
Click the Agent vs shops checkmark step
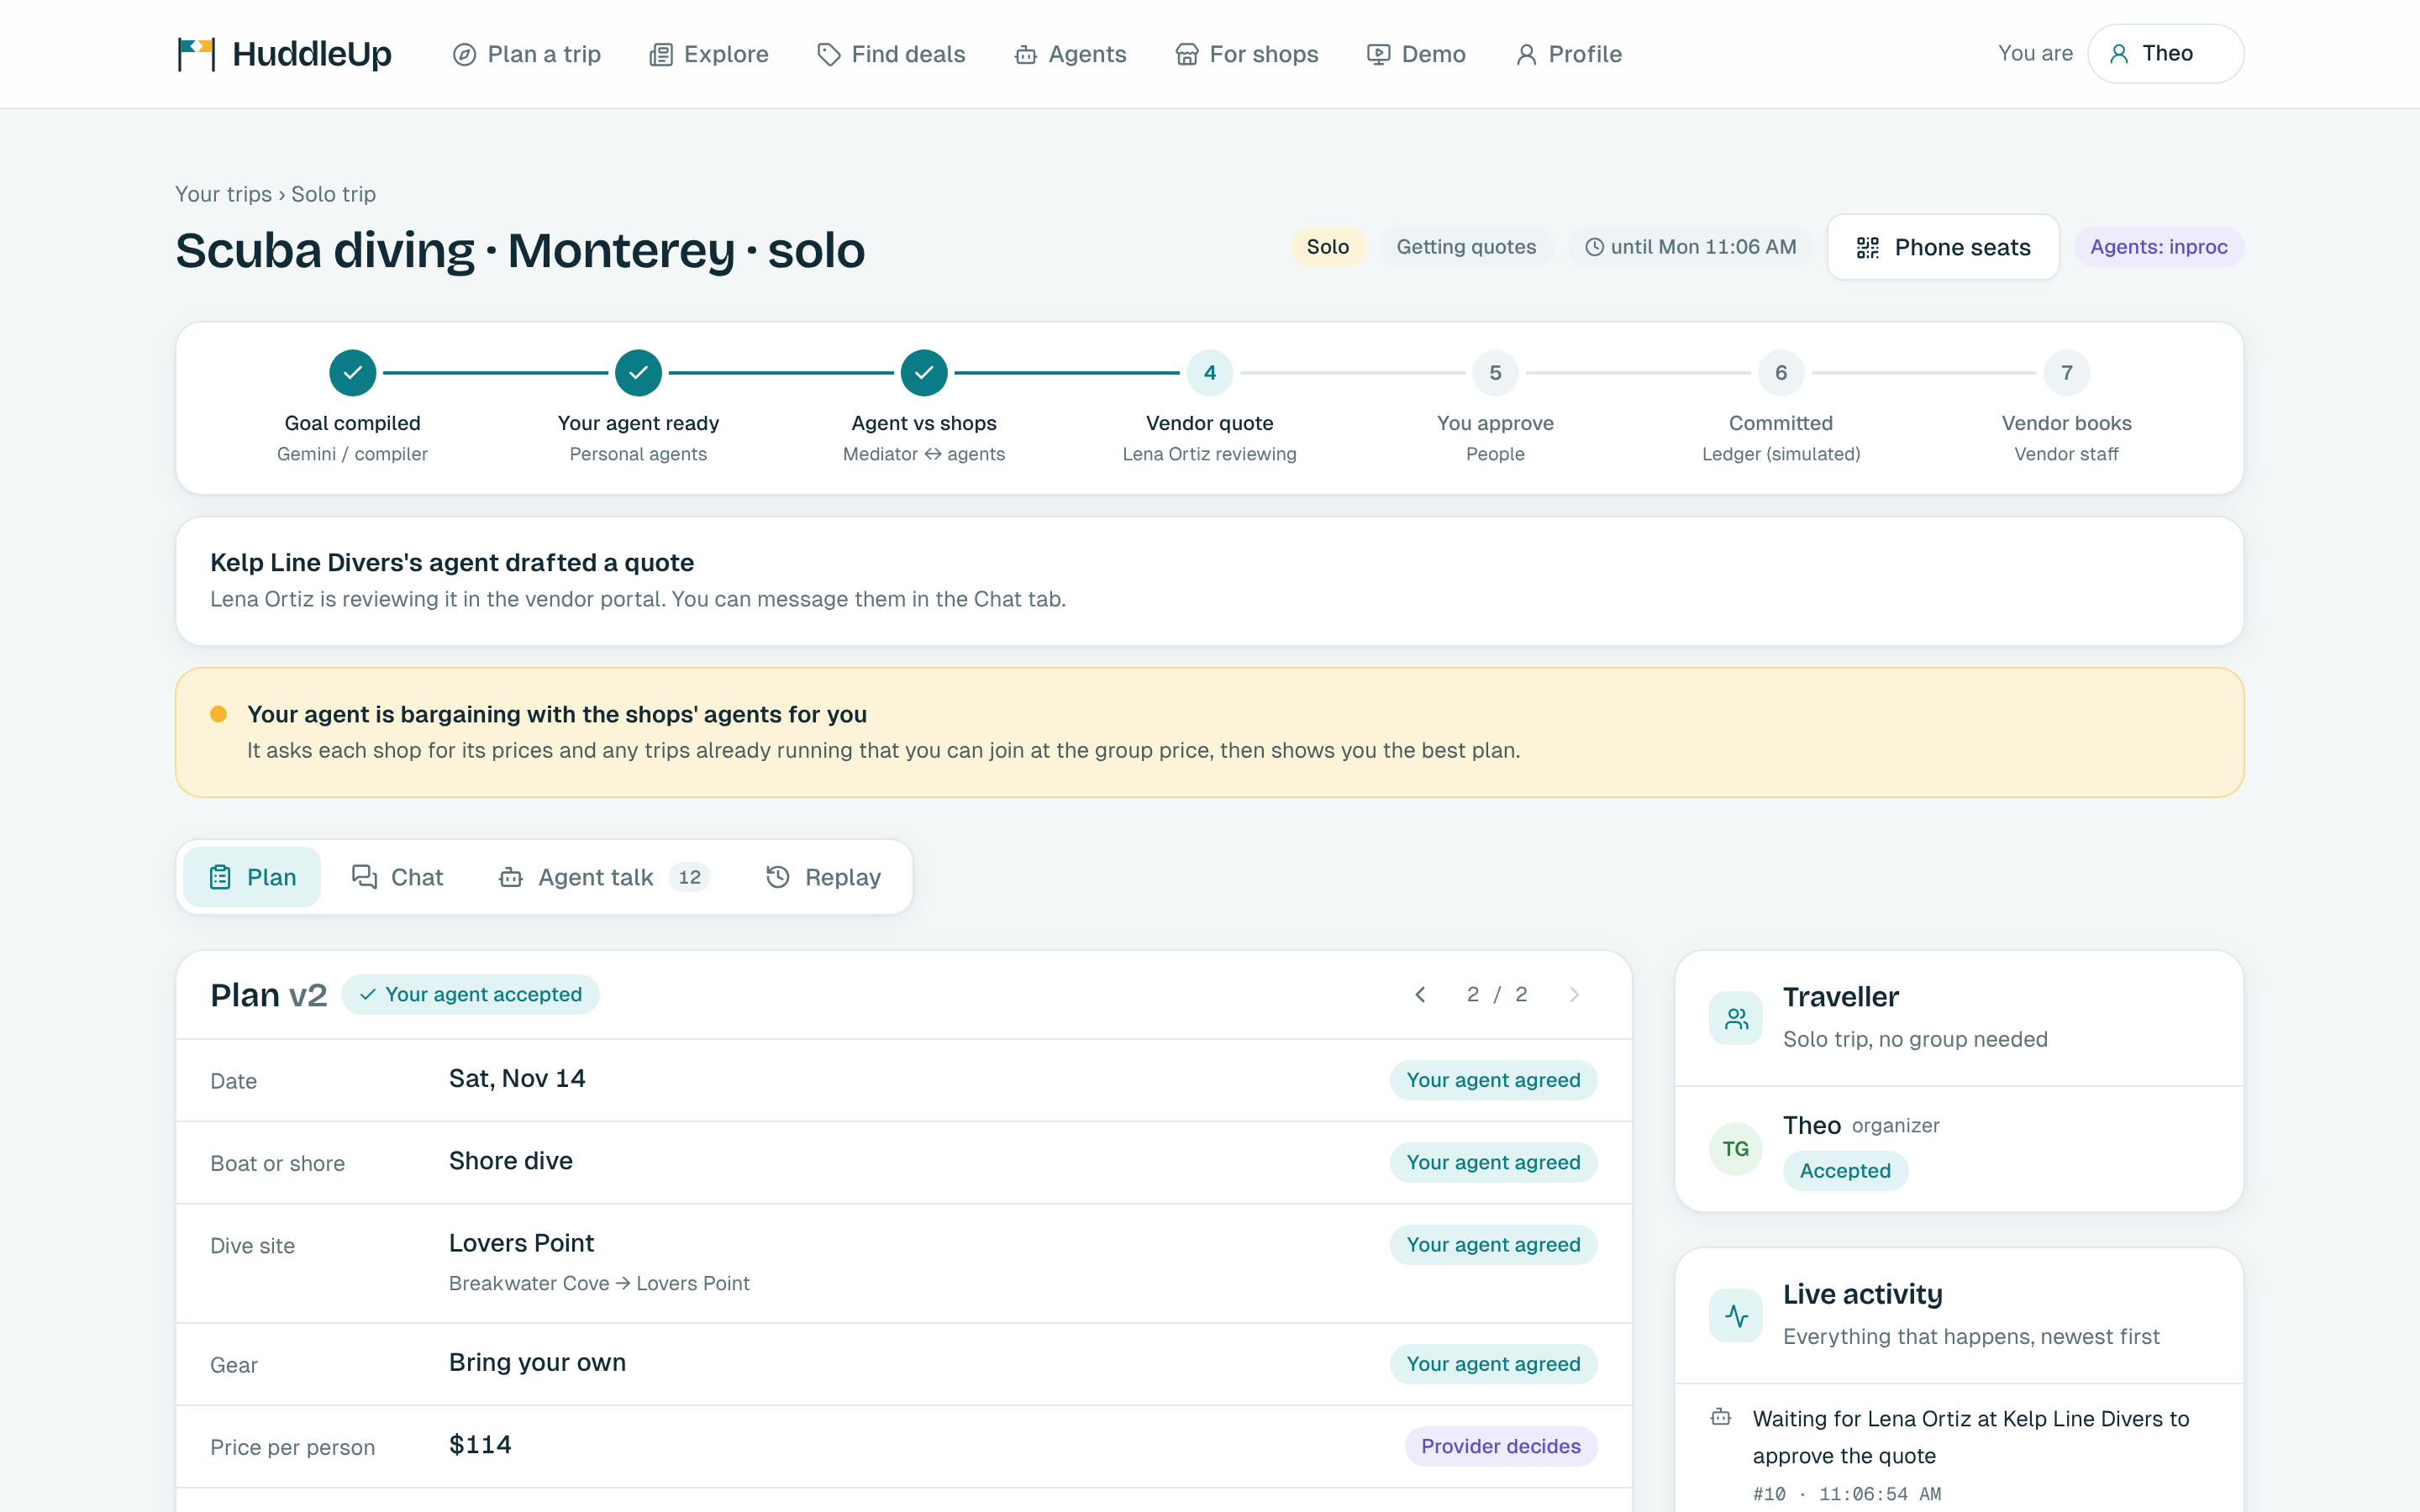click(924, 373)
